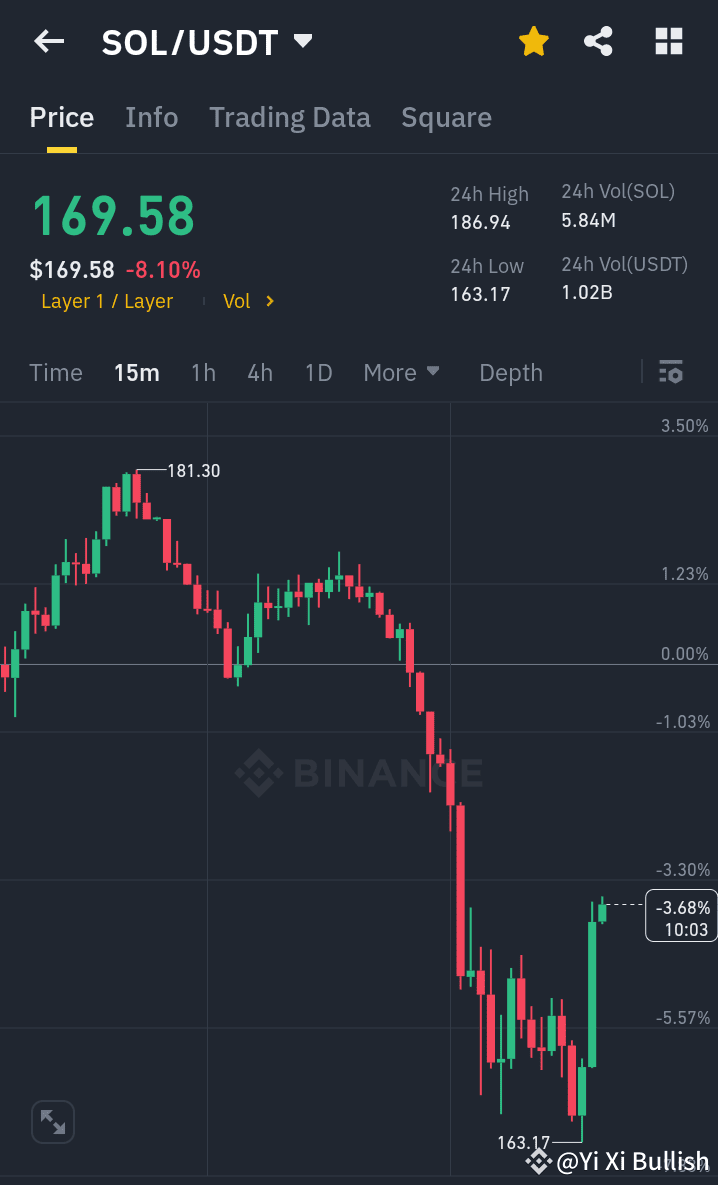The image size is (718, 1185).
Task: View the Layer 1 / Layer category link
Action: pyautogui.click(x=107, y=301)
